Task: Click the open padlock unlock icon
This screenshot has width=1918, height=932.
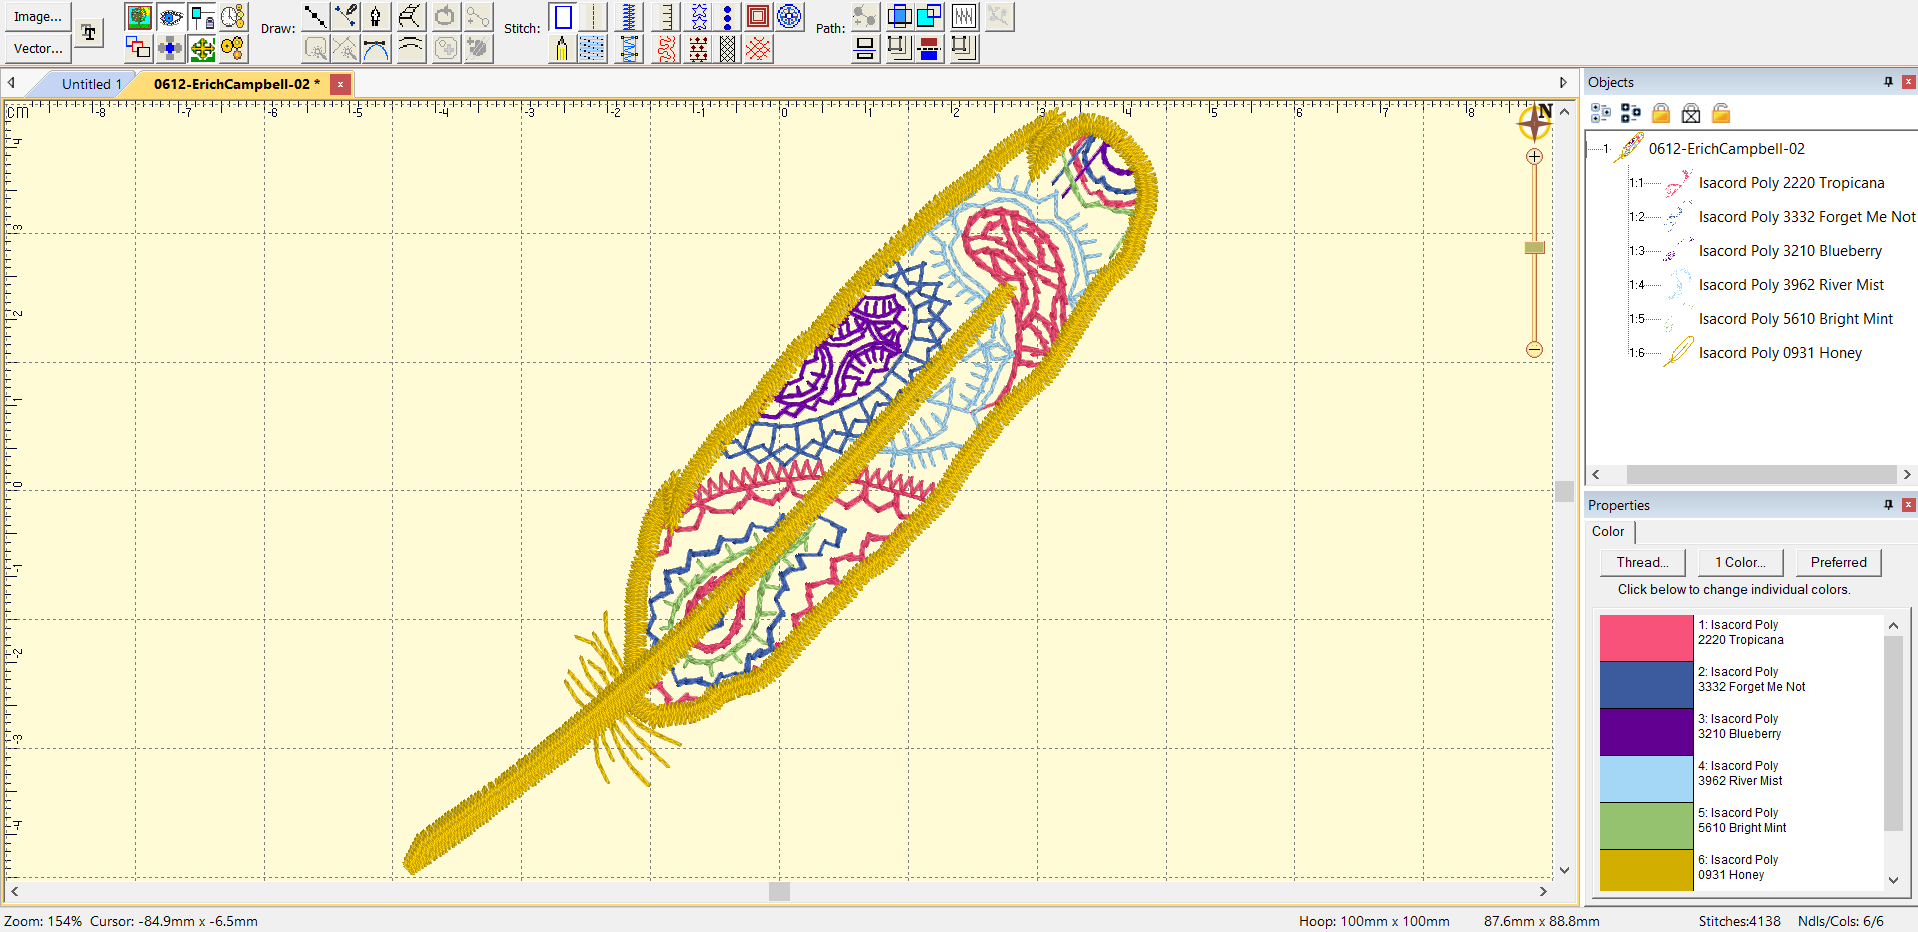Action: pyautogui.click(x=1721, y=113)
